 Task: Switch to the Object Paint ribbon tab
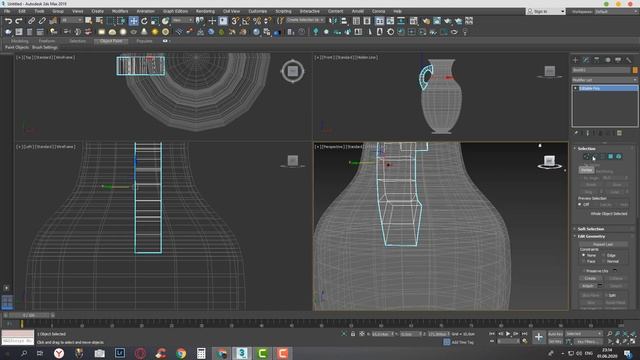click(111, 41)
